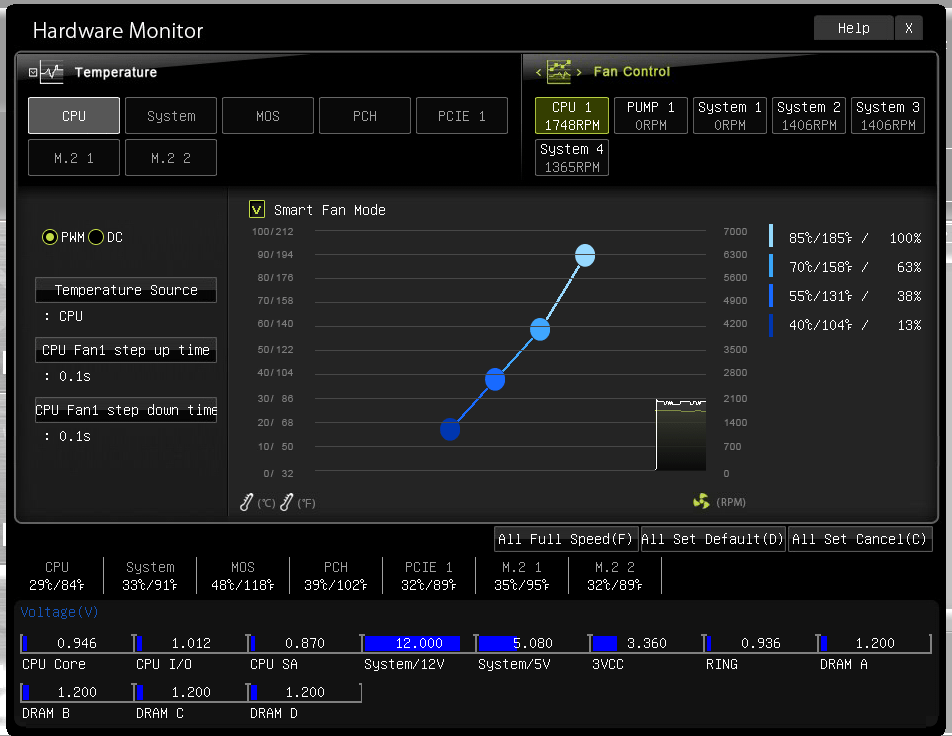952x736 pixels.
Task: Open CPU Fan1 step down time setting
Action: click(x=126, y=410)
